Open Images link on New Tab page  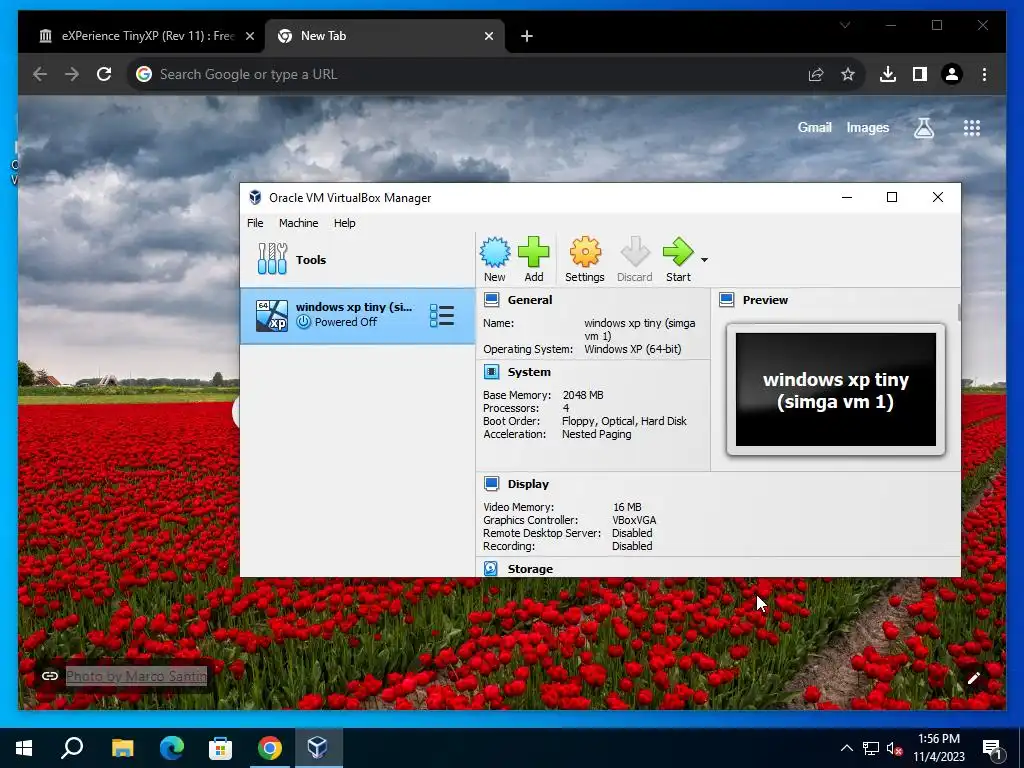[x=867, y=127]
